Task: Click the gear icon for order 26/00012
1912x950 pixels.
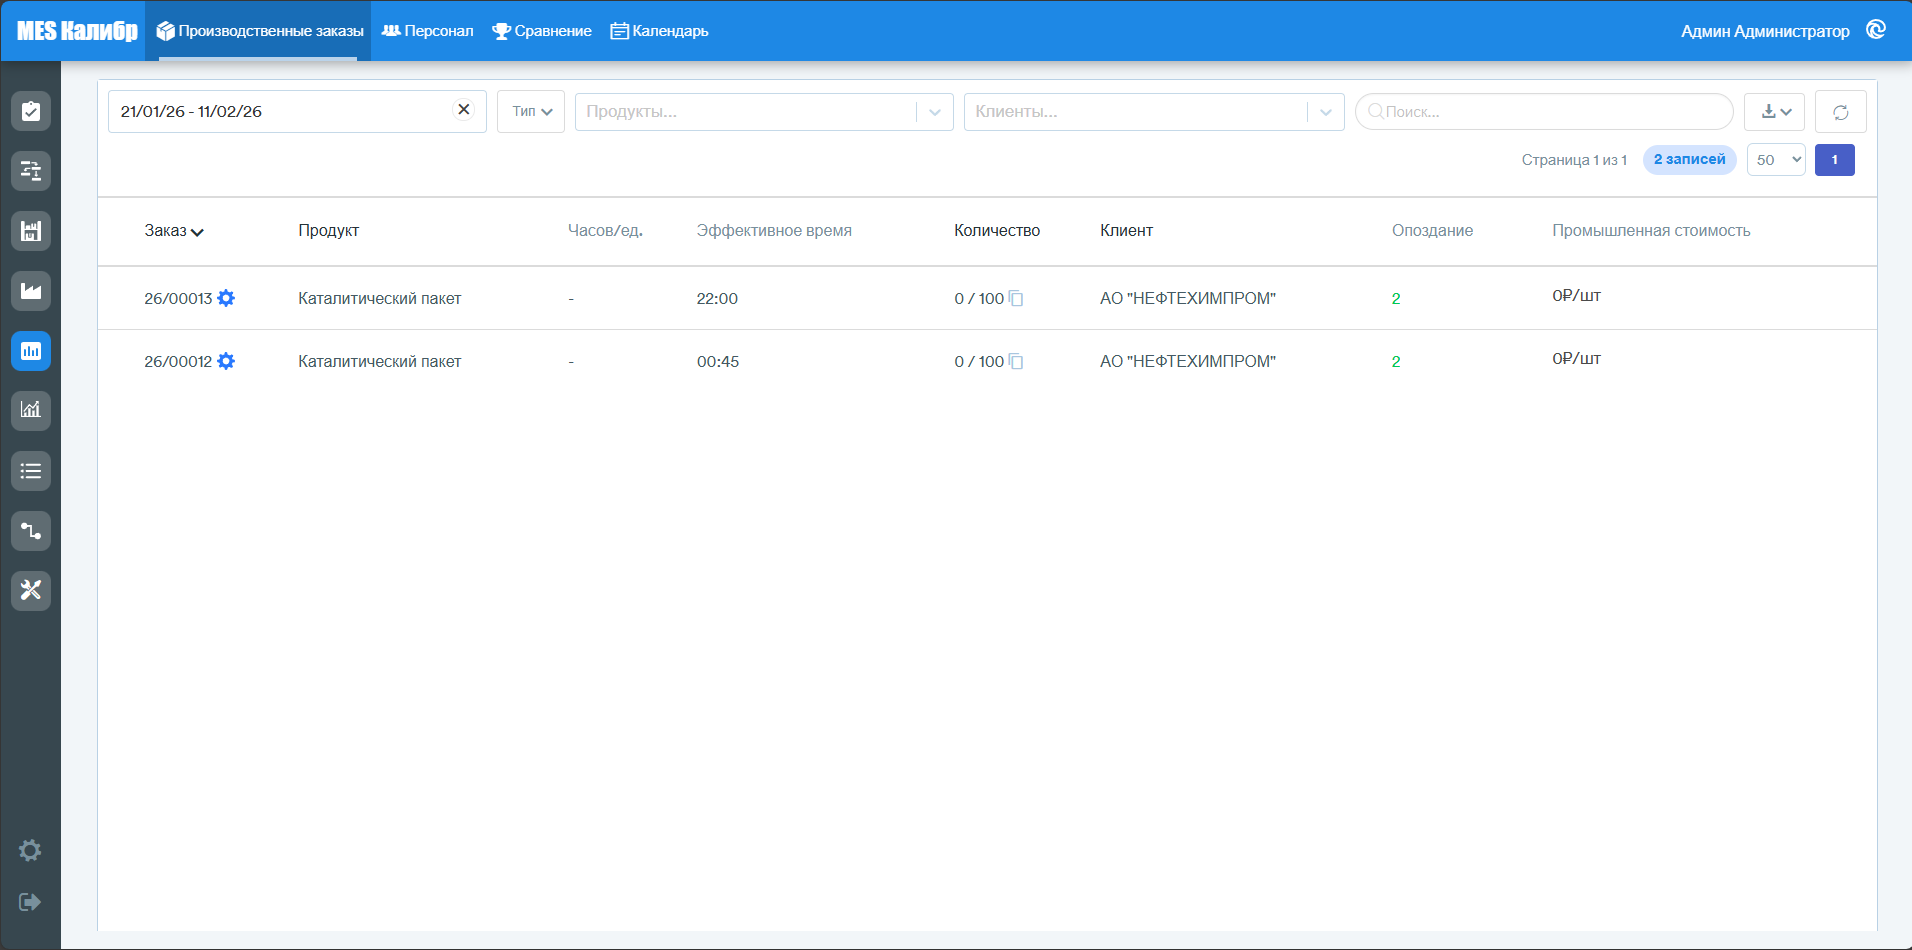Action: point(226,361)
